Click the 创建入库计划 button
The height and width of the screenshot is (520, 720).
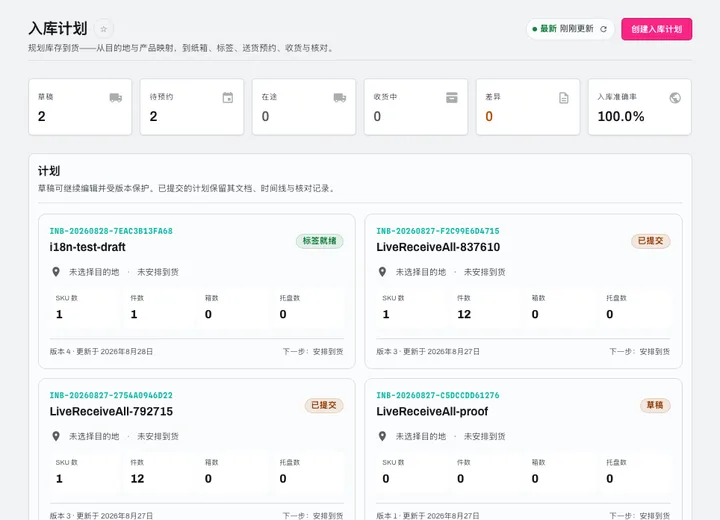coord(657,29)
